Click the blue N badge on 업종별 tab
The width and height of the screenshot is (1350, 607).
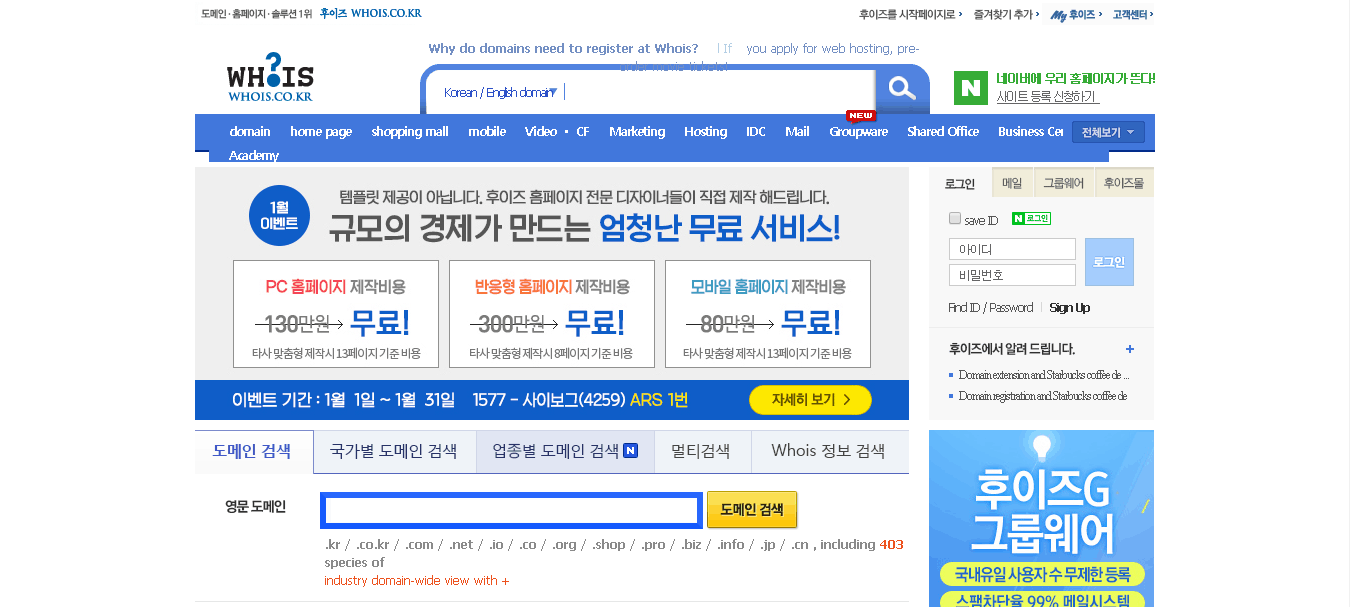pos(630,451)
